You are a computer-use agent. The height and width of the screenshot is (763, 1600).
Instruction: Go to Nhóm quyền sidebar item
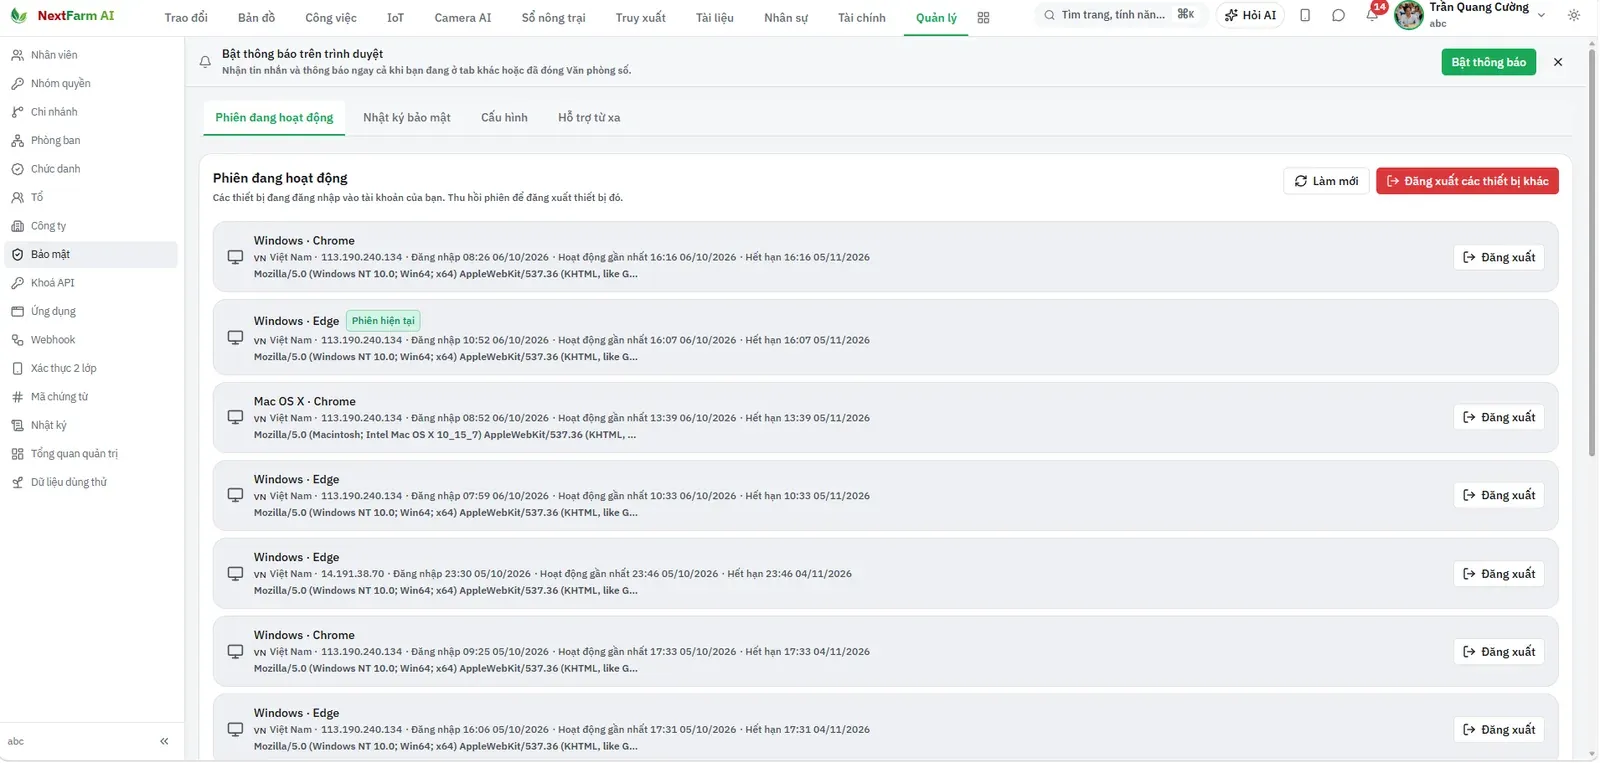tap(91, 84)
